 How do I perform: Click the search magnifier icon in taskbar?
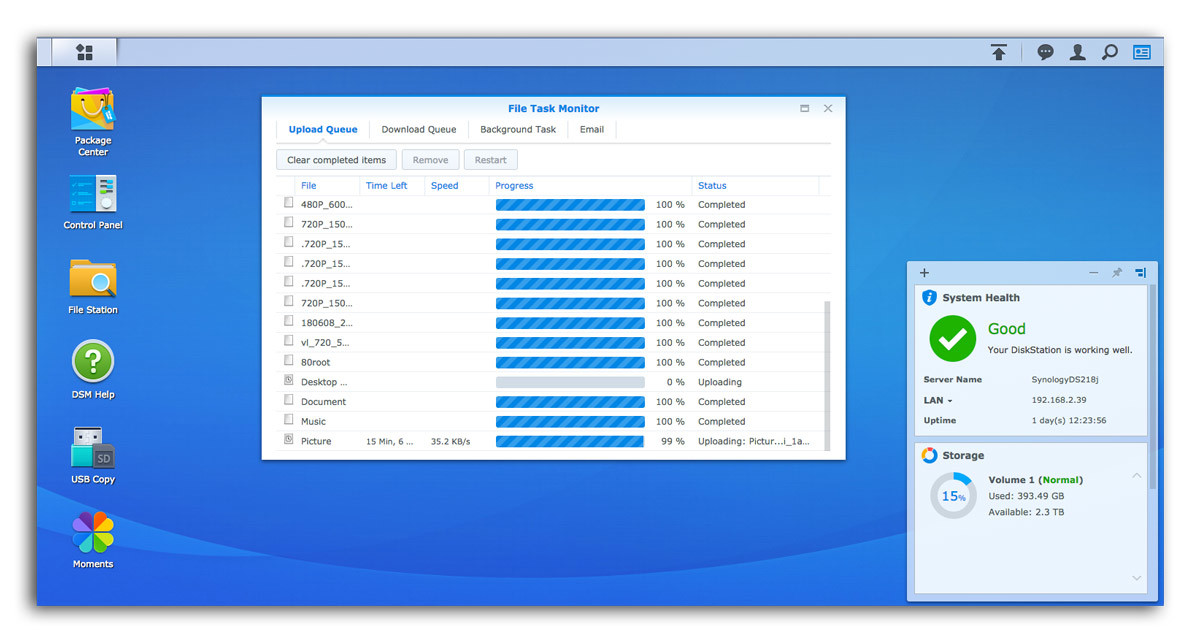(x=1109, y=52)
